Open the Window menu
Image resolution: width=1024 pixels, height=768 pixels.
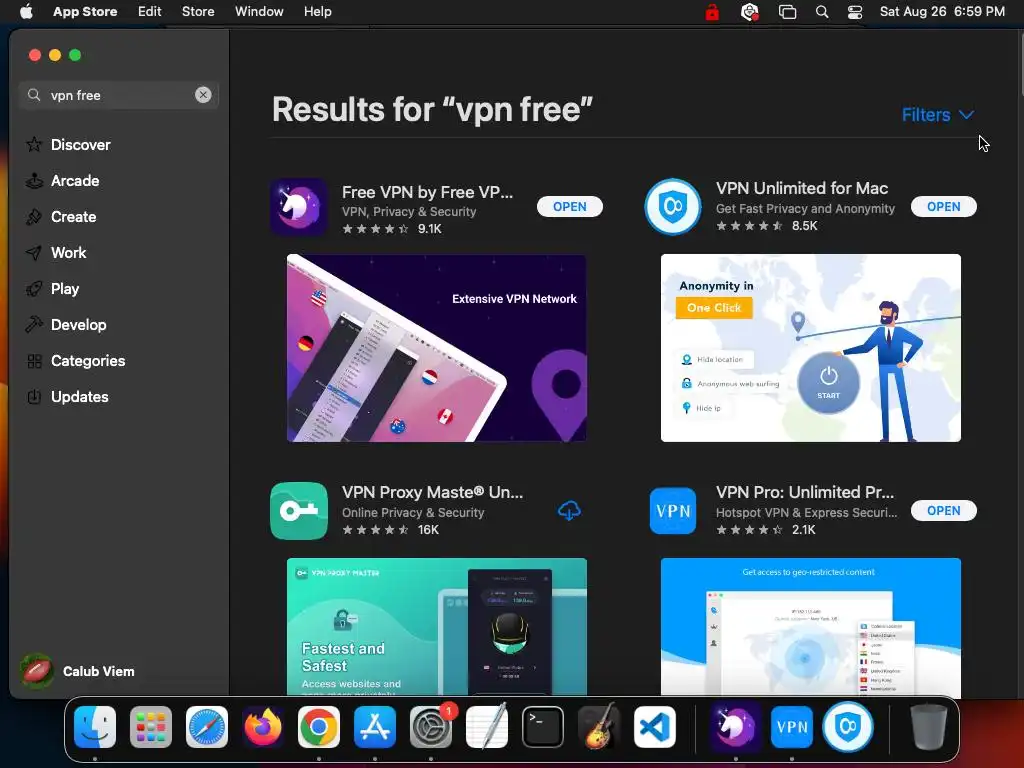point(259,12)
